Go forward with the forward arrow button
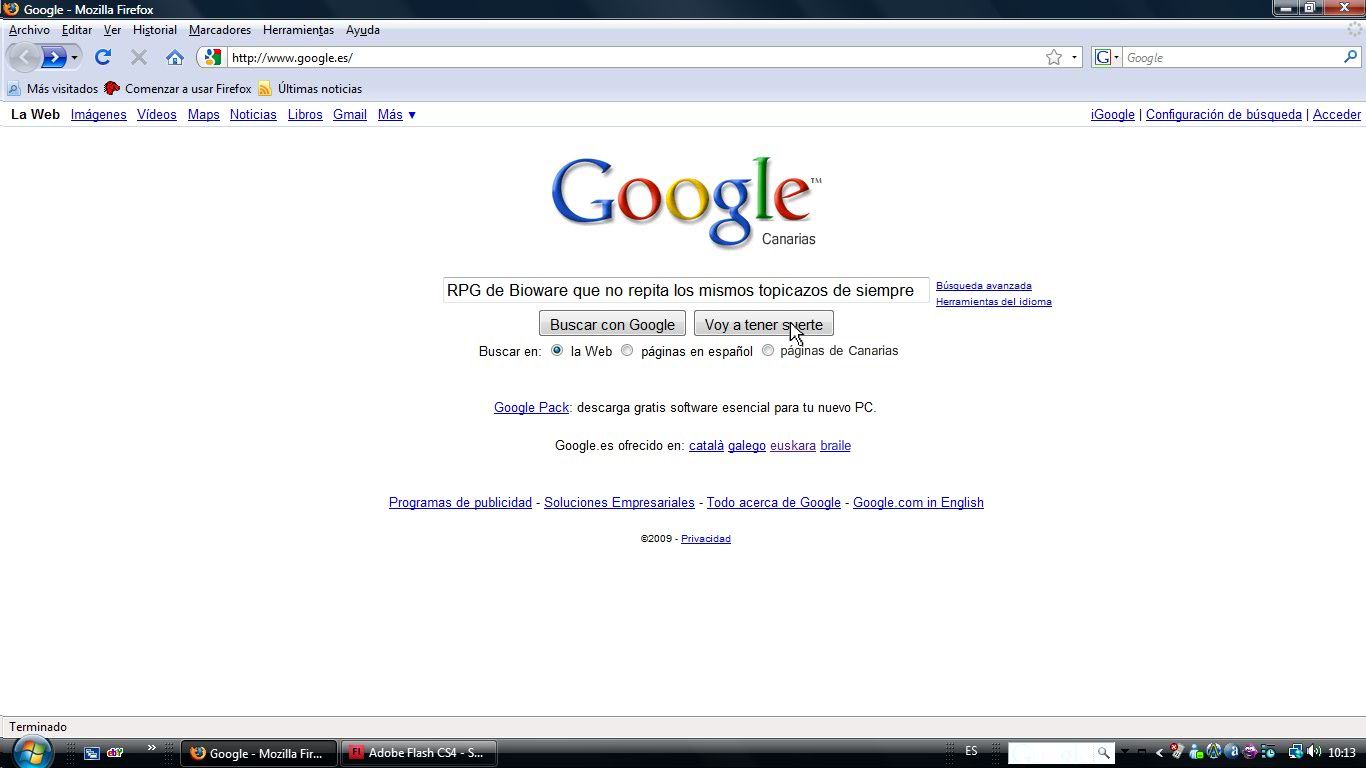This screenshot has height=768, width=1366. [x=53, y=57]
